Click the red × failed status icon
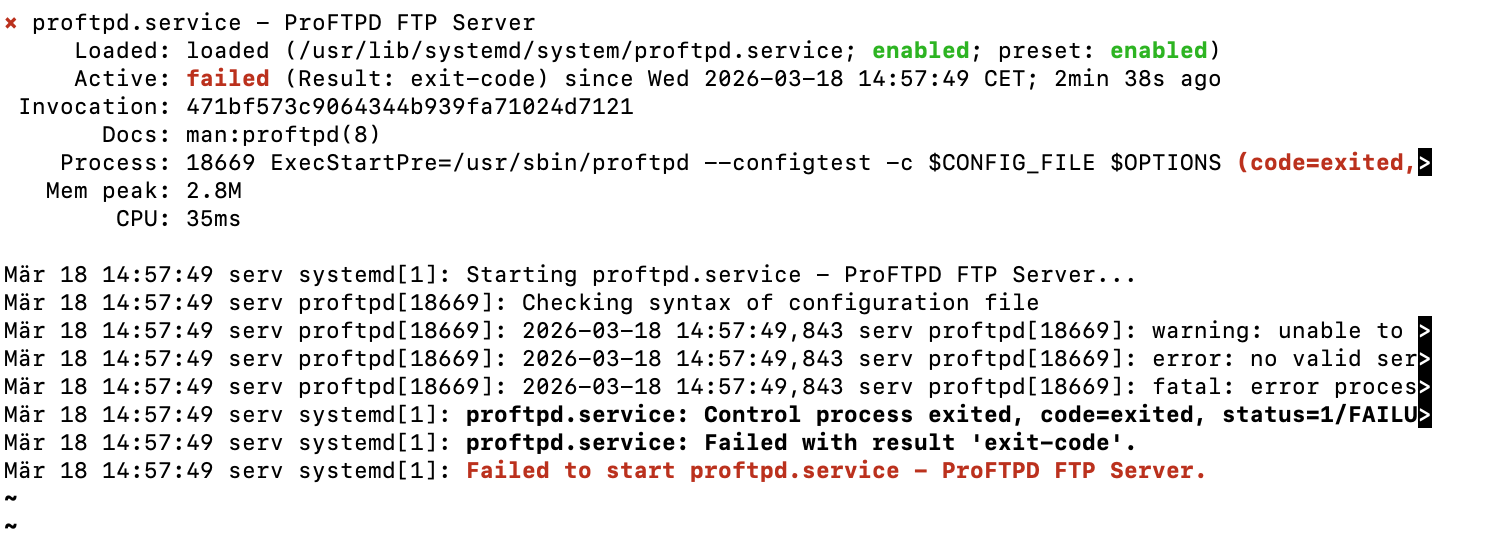 11,23
